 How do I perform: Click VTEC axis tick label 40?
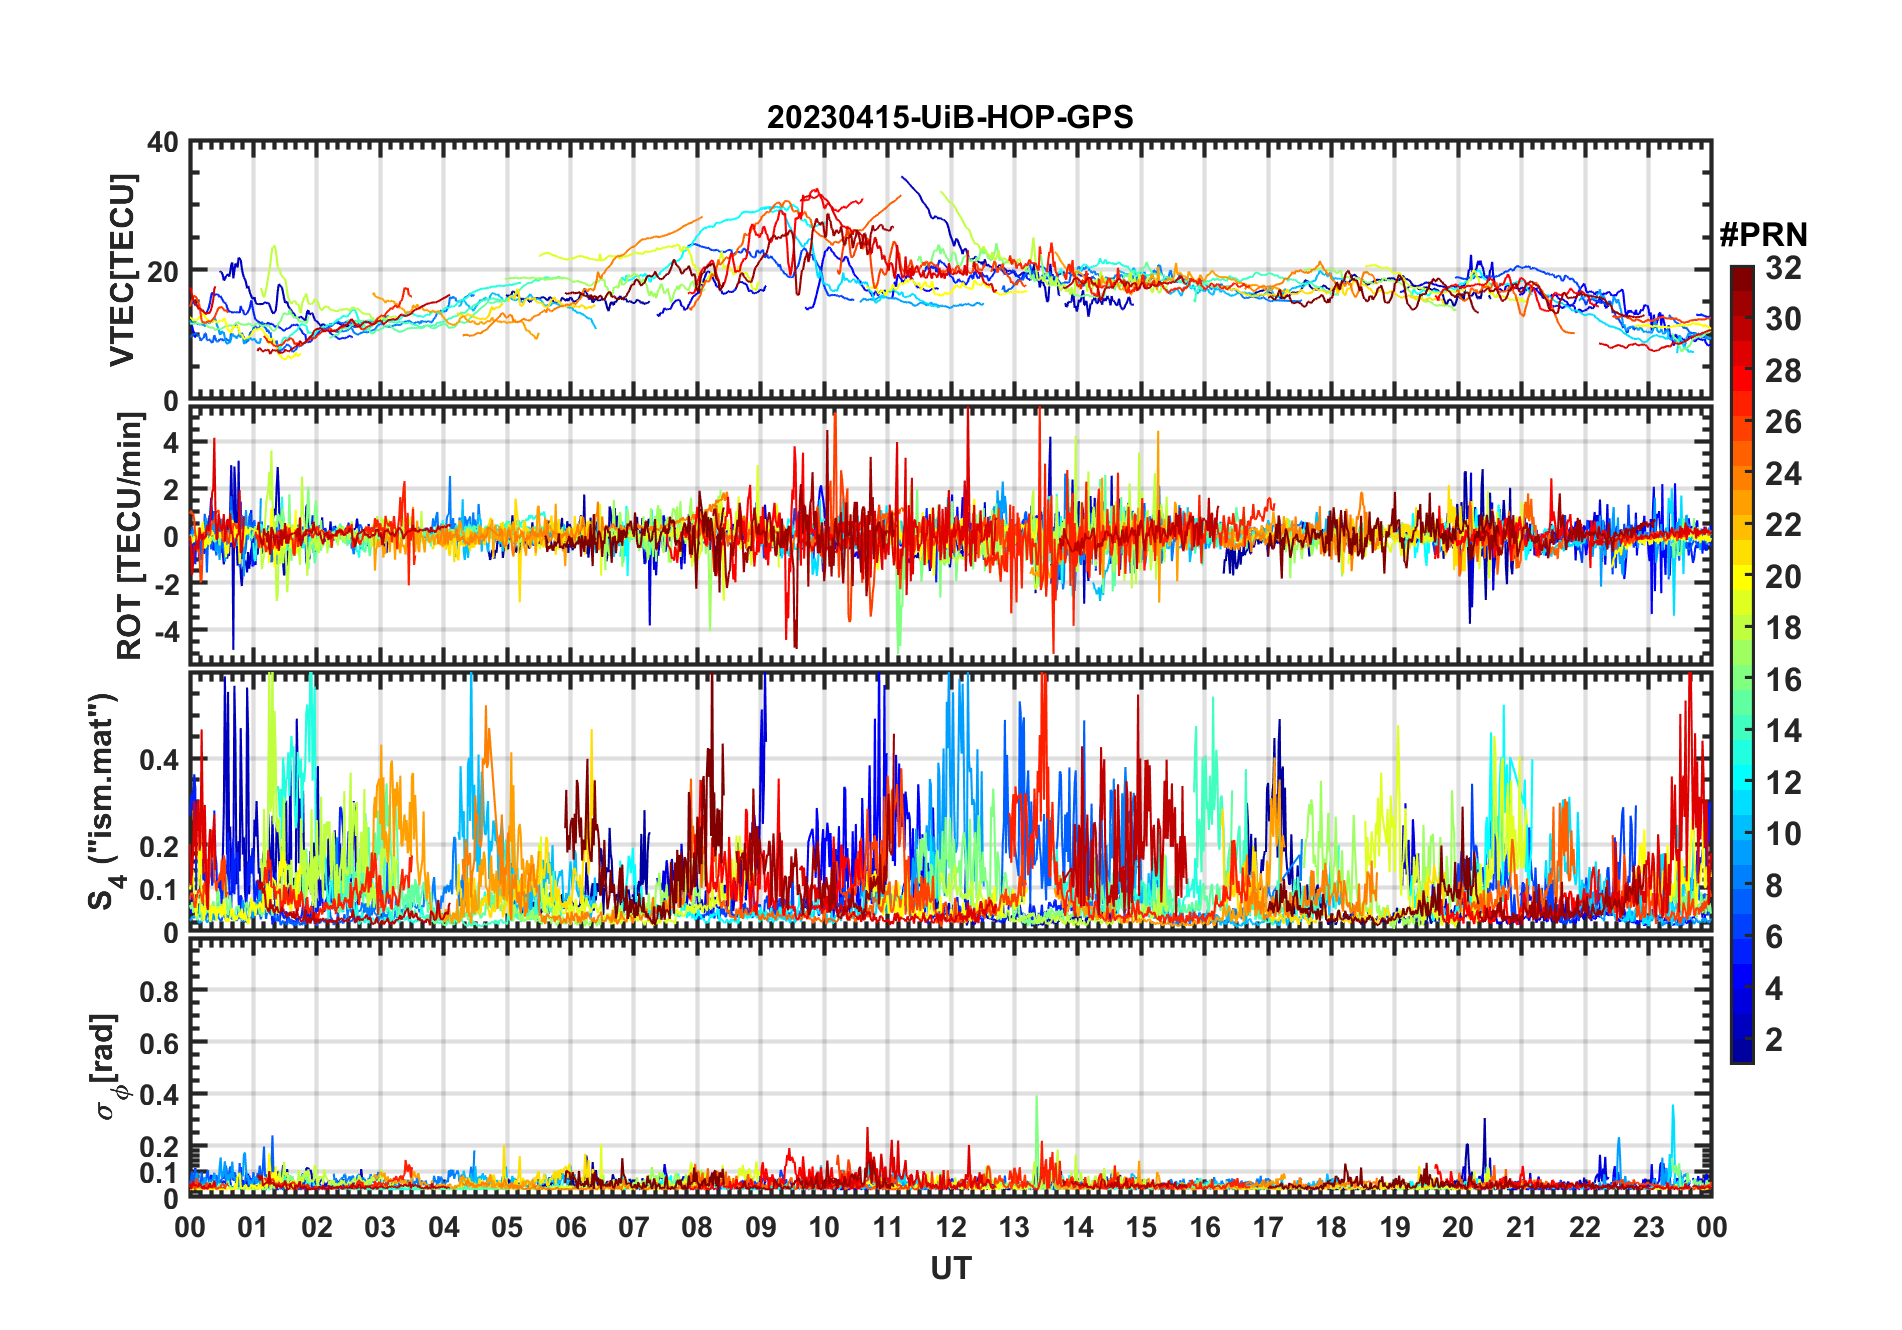coord(163,142)
